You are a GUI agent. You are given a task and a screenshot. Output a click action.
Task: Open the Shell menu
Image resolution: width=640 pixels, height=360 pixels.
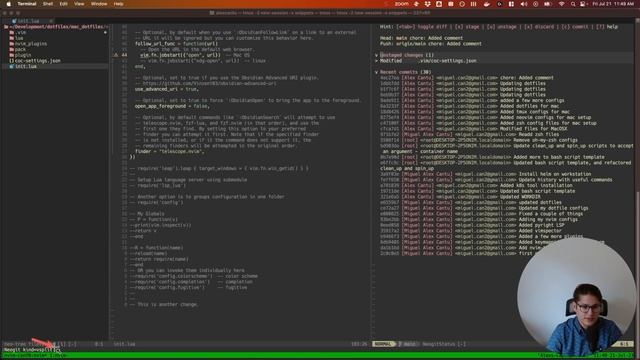[48, 4]
